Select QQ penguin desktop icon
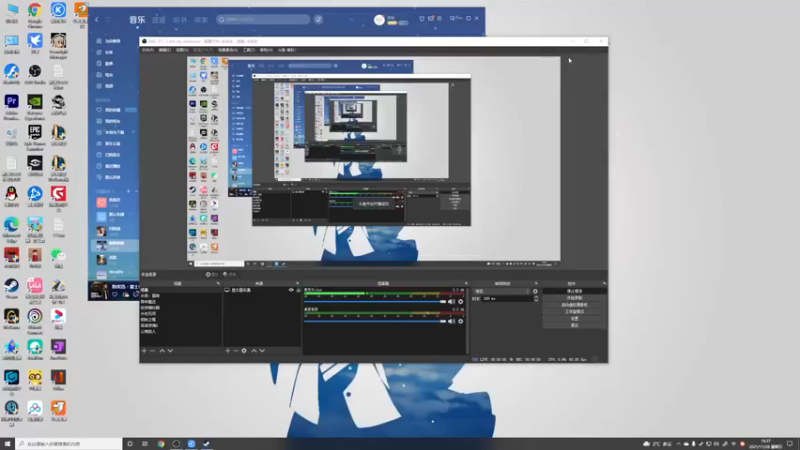 11,196
